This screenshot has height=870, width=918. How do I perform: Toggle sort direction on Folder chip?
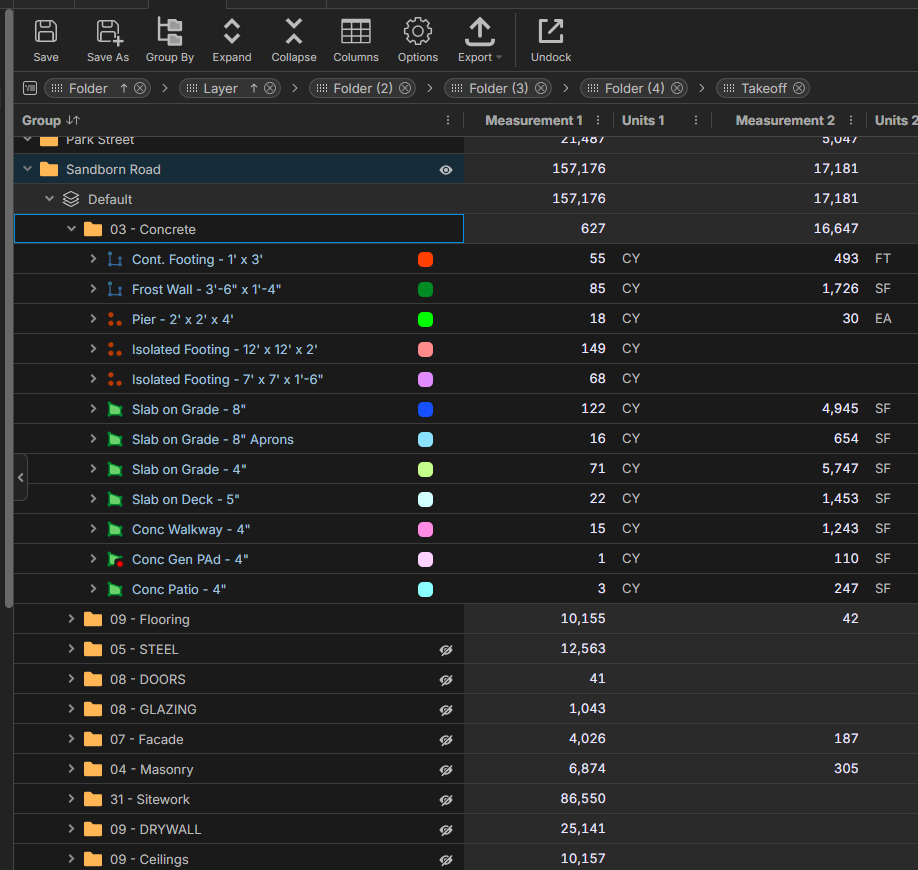[x=124, y=88]
